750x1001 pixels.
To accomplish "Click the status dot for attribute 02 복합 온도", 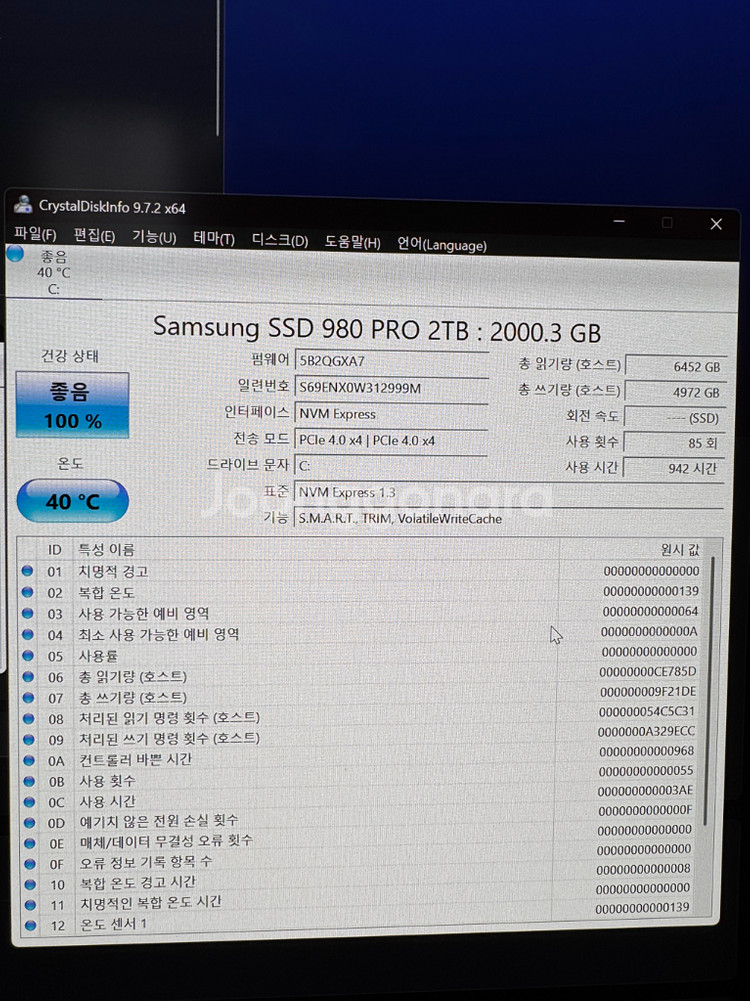I will click(x=27, y=592).
